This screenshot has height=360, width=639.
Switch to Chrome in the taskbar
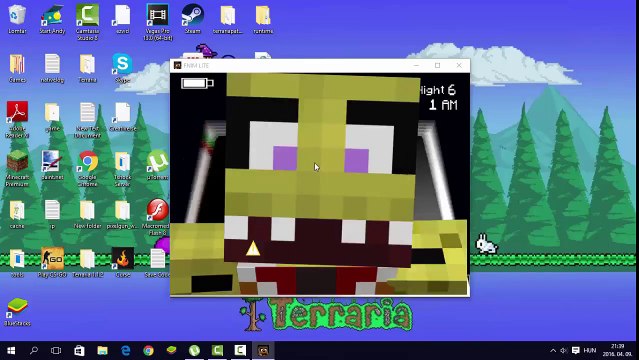[148, 350]
